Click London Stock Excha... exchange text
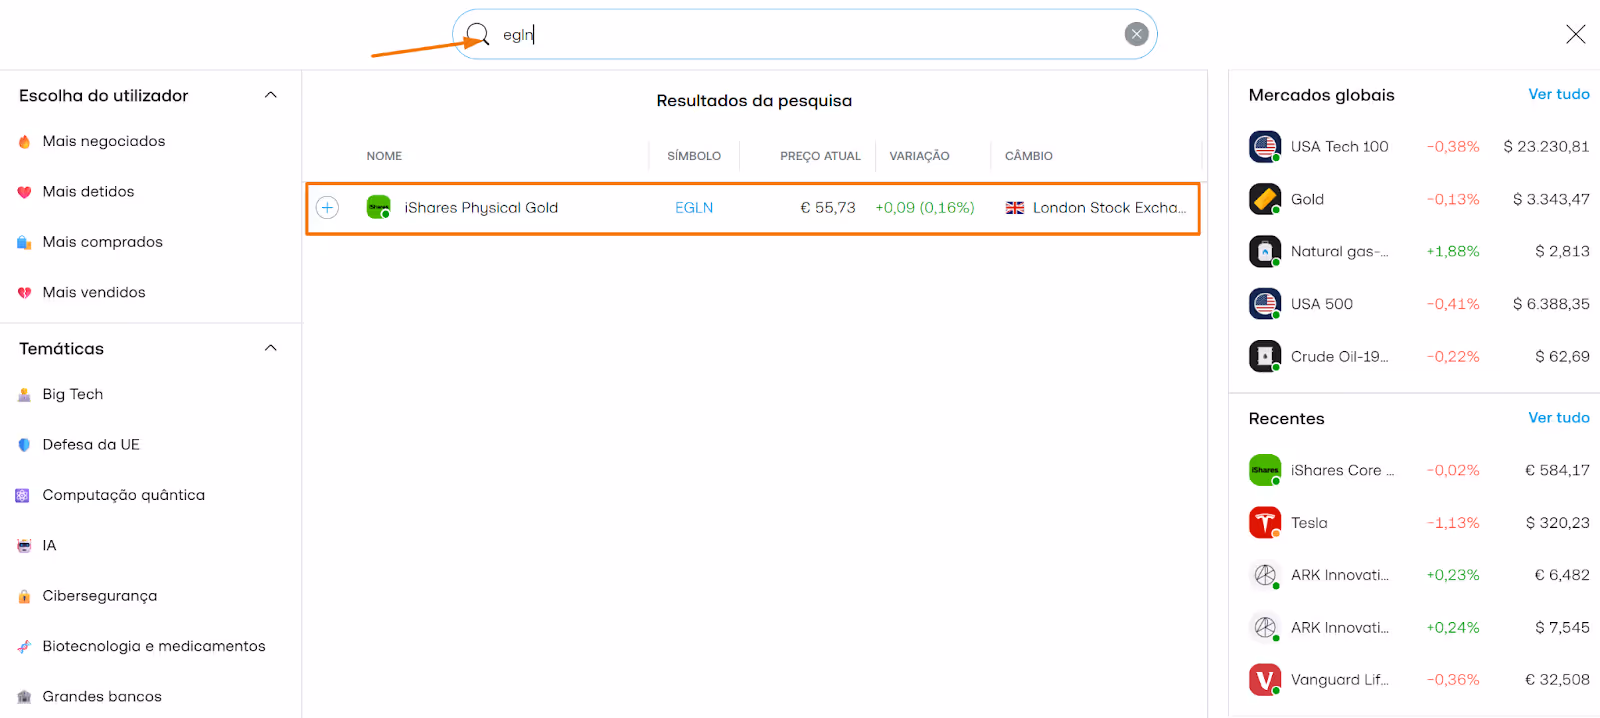This screenshot has height=718, width=1600. point(1110,208)
